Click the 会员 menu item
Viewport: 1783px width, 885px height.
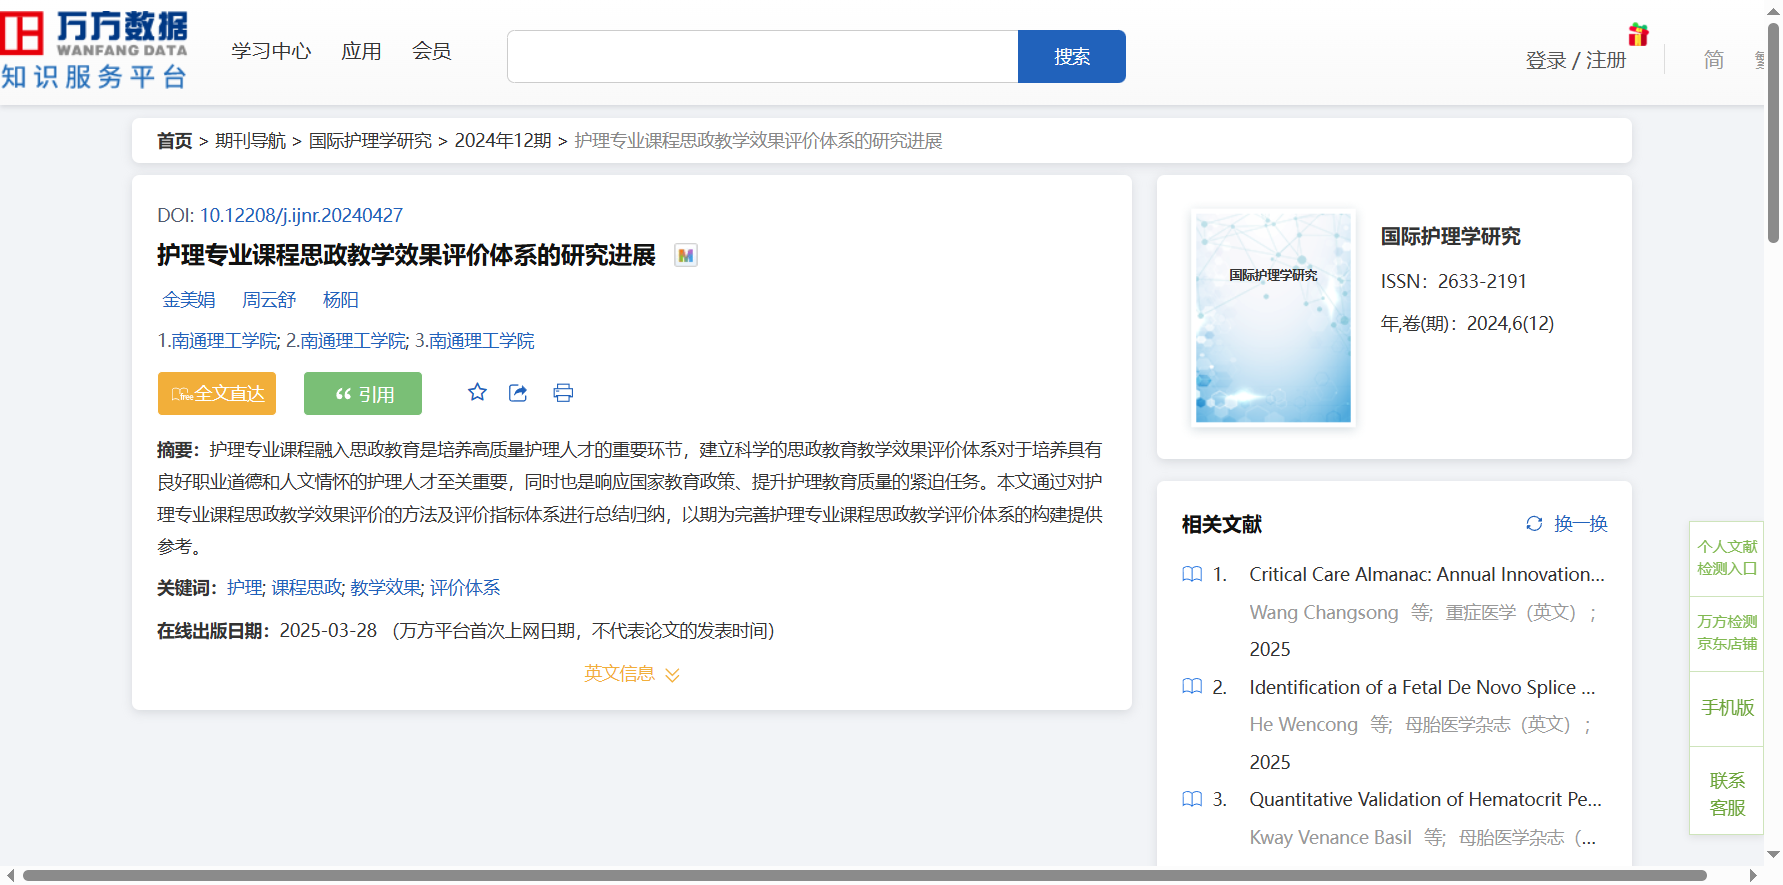click(x=431, y=51)
